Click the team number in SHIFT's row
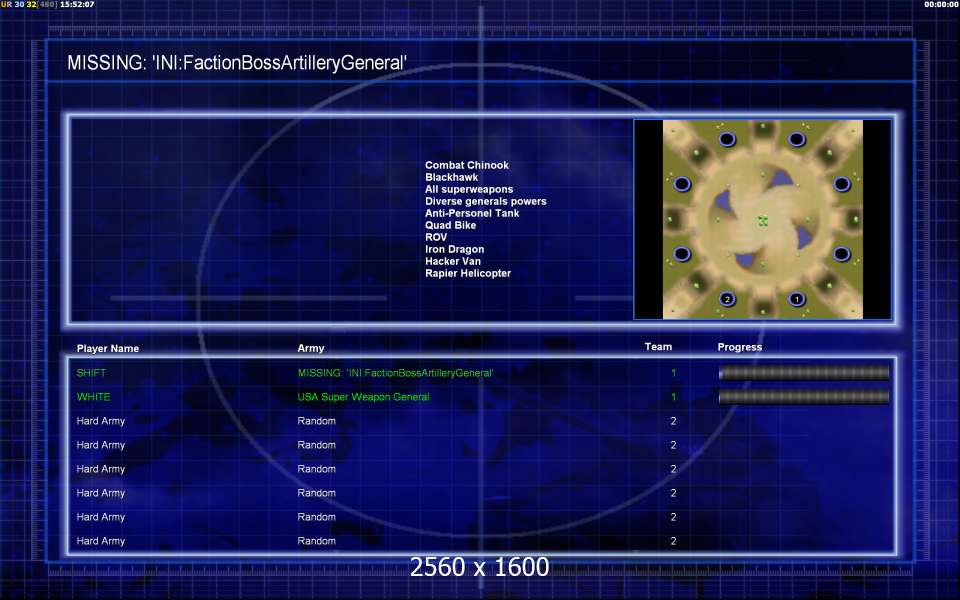 point(673,373)
